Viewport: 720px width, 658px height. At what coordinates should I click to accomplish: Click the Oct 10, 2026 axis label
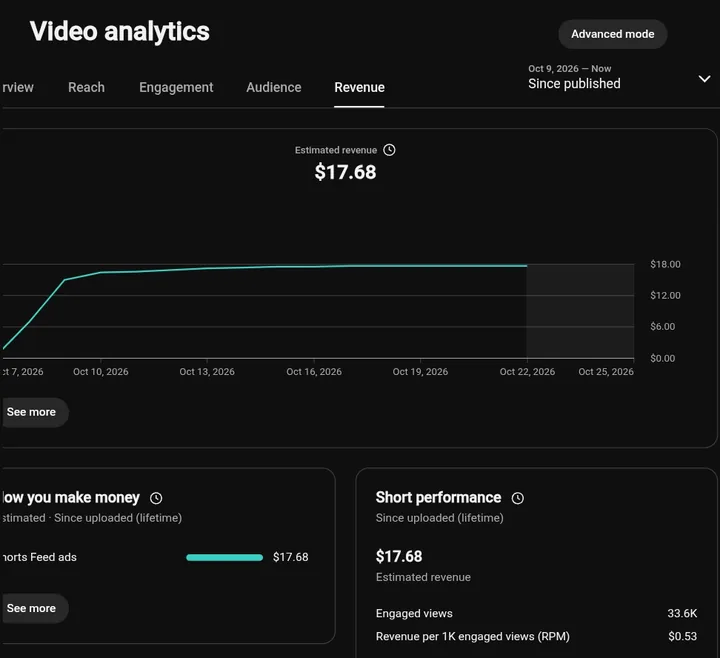point(101,371)
